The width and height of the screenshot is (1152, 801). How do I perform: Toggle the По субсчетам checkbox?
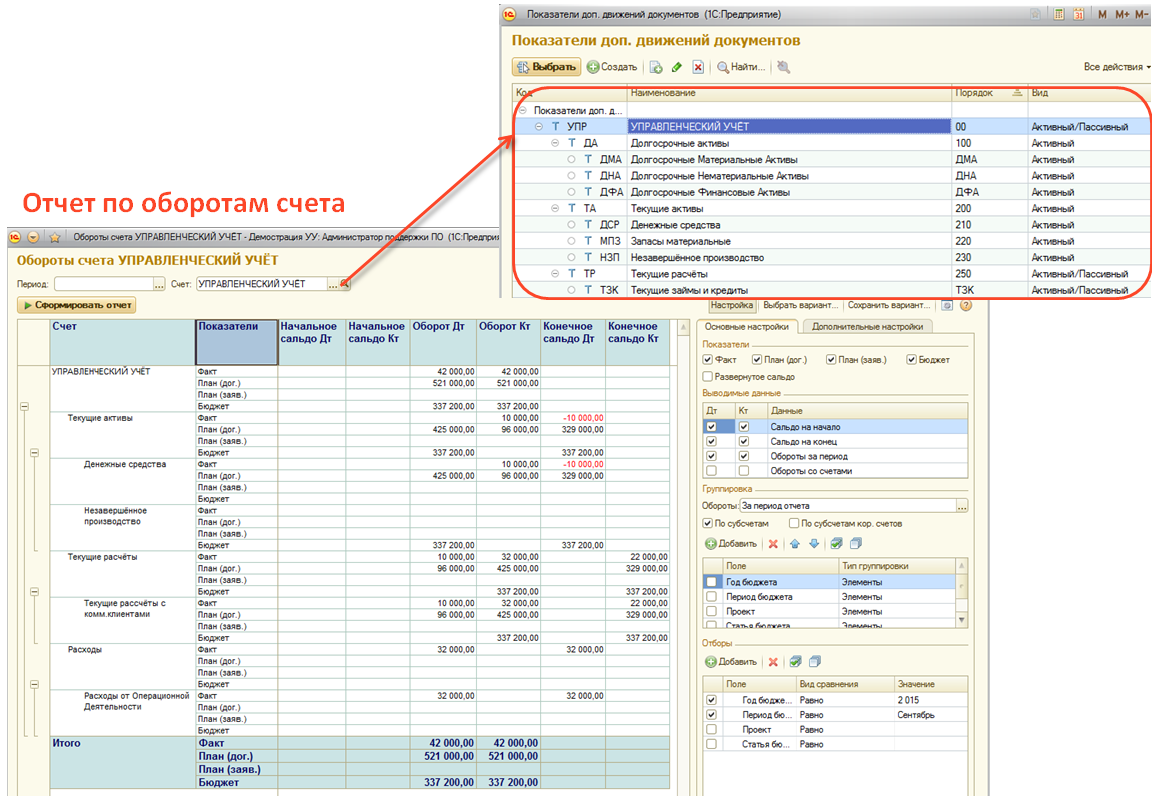tap(708, 523)
